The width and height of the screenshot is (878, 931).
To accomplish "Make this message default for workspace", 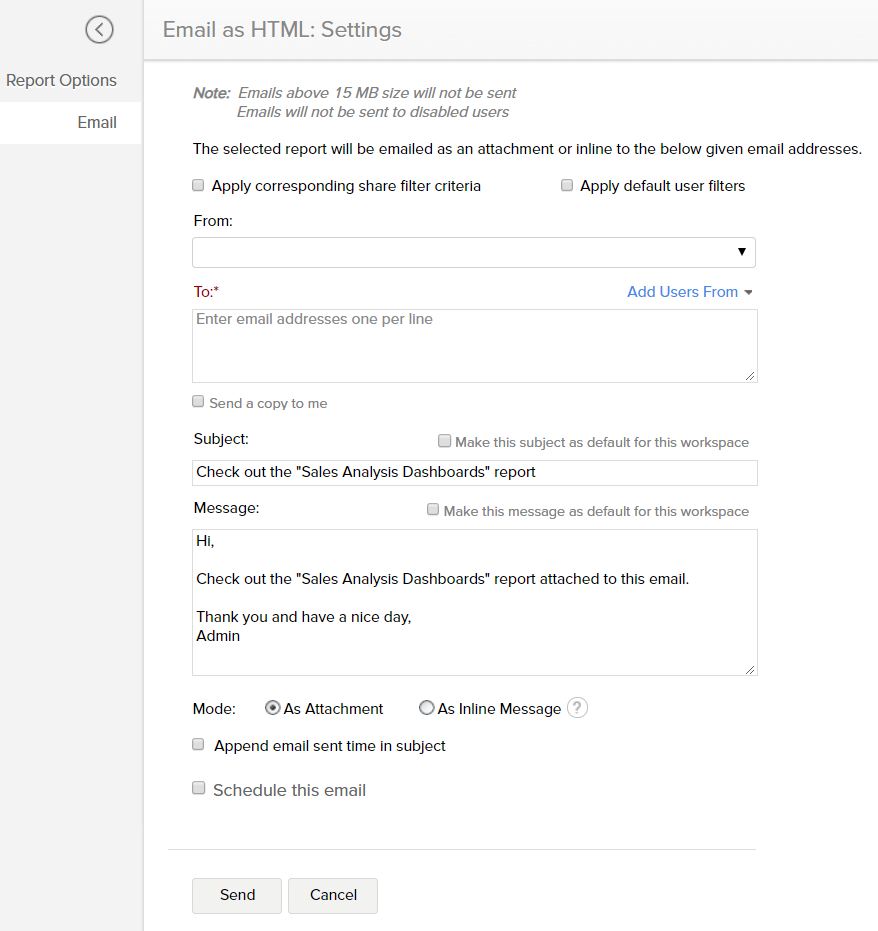I will tap(433, 510).
